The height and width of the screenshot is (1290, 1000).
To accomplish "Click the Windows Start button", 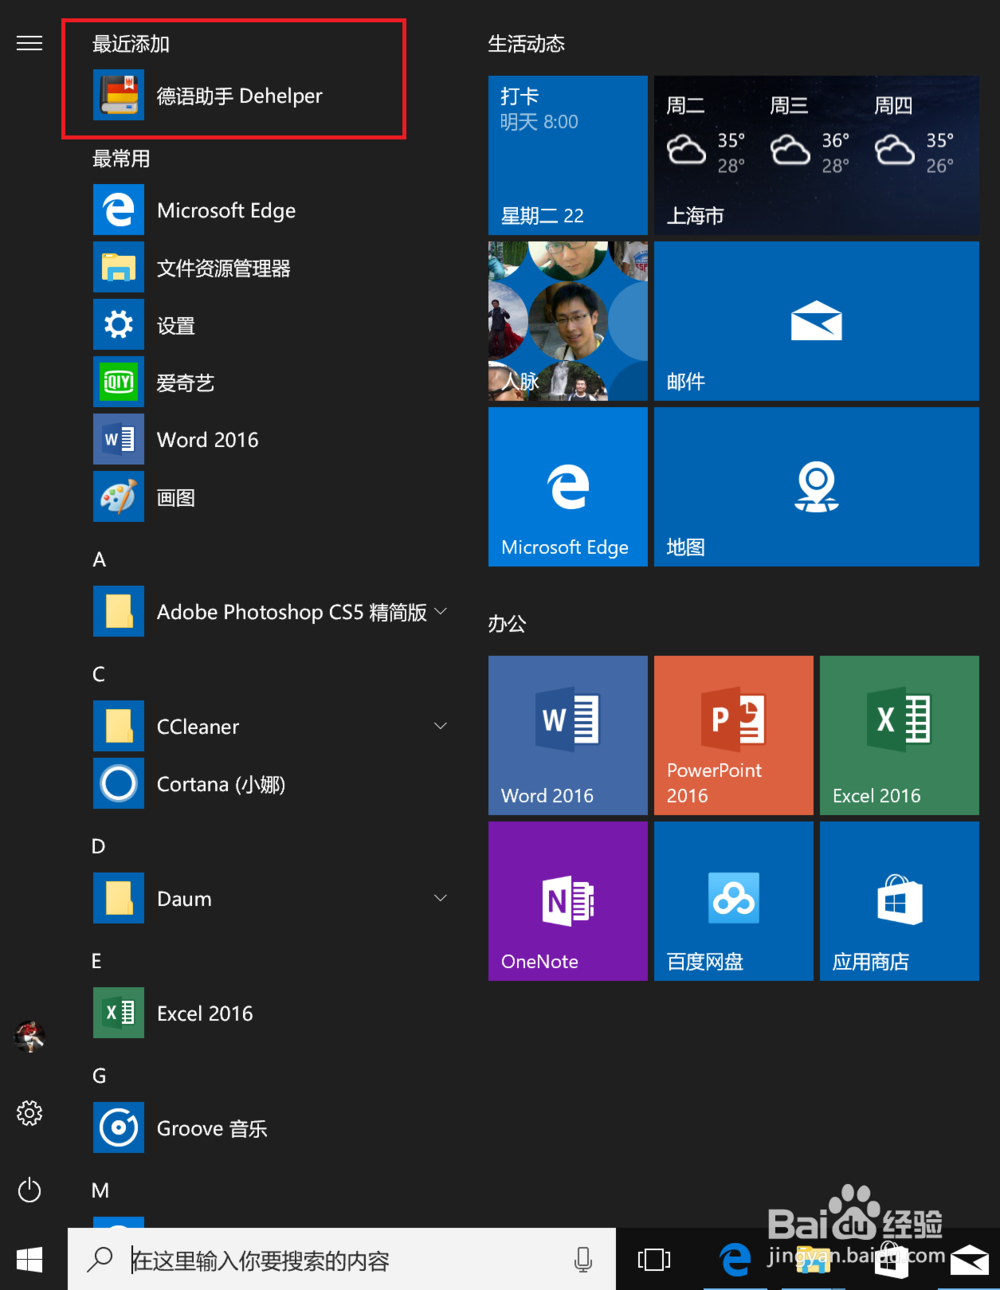I will coord(29,1260).
